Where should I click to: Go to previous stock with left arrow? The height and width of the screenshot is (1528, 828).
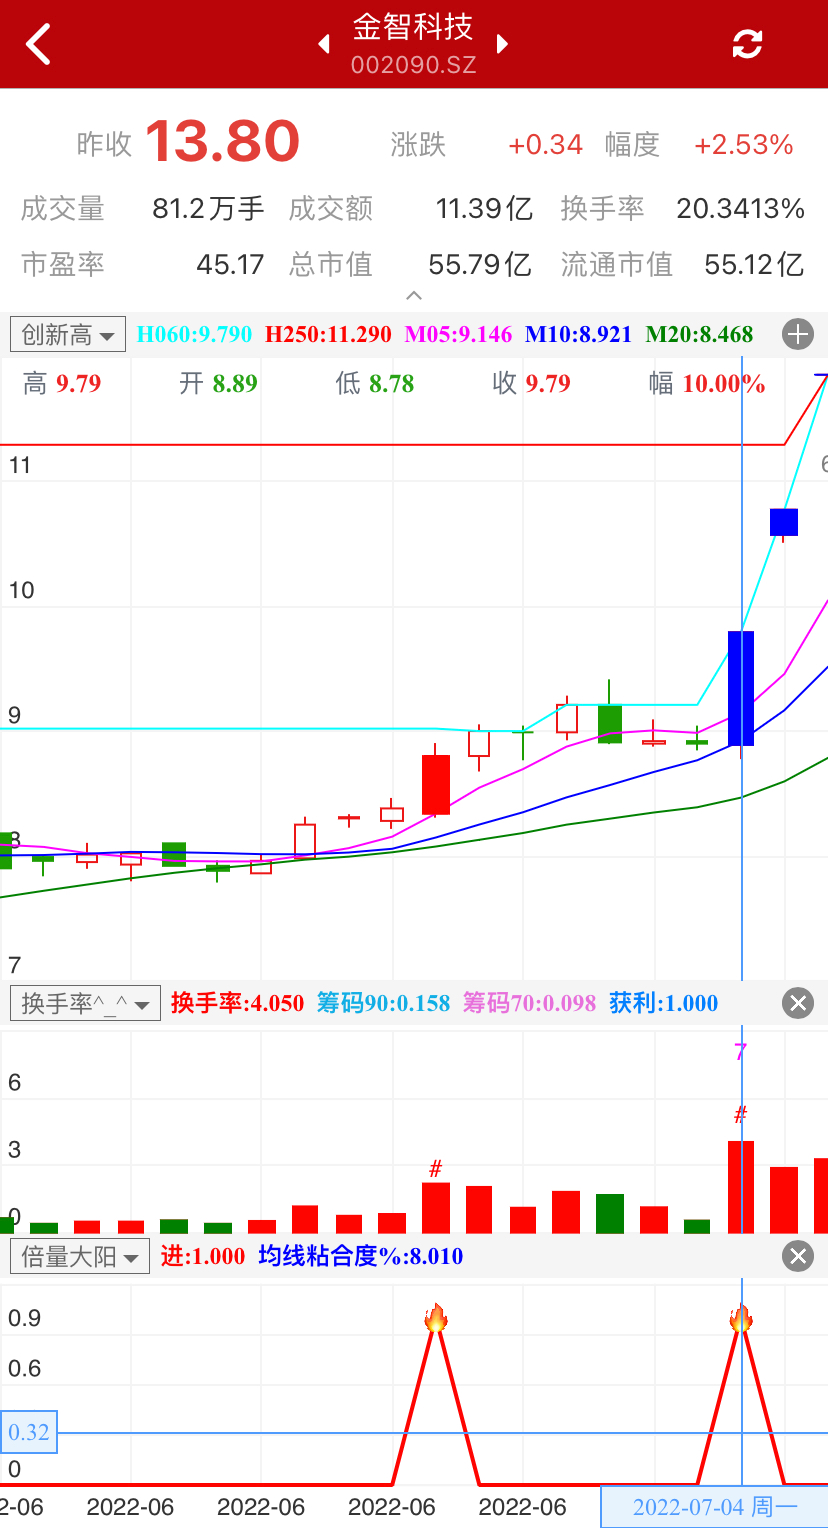[323, 44]
